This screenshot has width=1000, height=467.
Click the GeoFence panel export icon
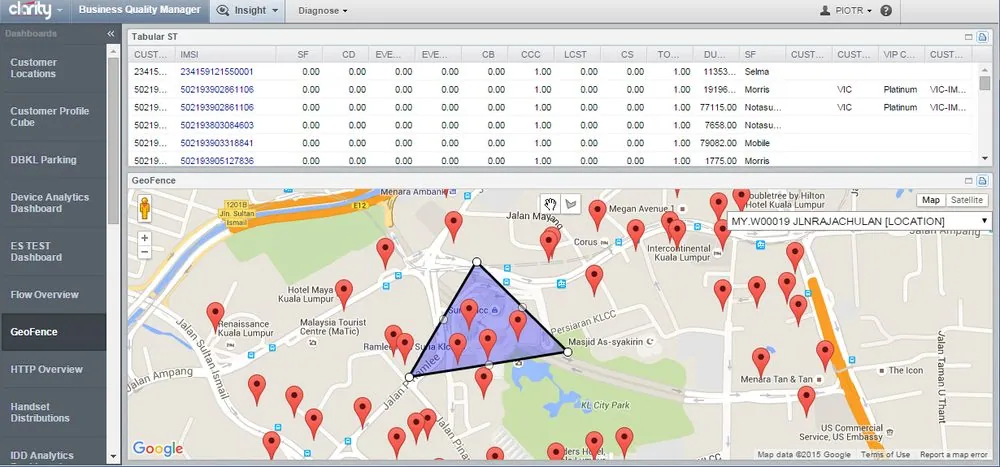(983, 181)
